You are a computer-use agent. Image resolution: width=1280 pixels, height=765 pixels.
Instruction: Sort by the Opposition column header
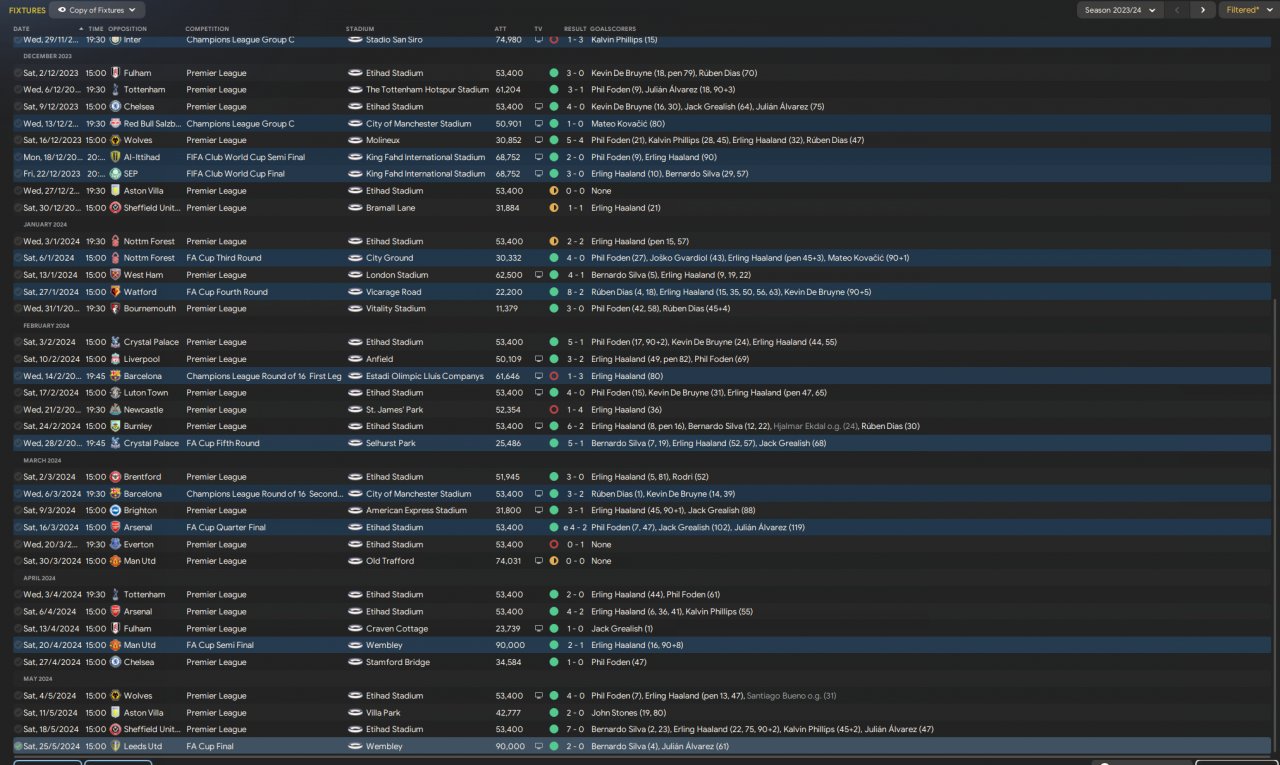127,29
